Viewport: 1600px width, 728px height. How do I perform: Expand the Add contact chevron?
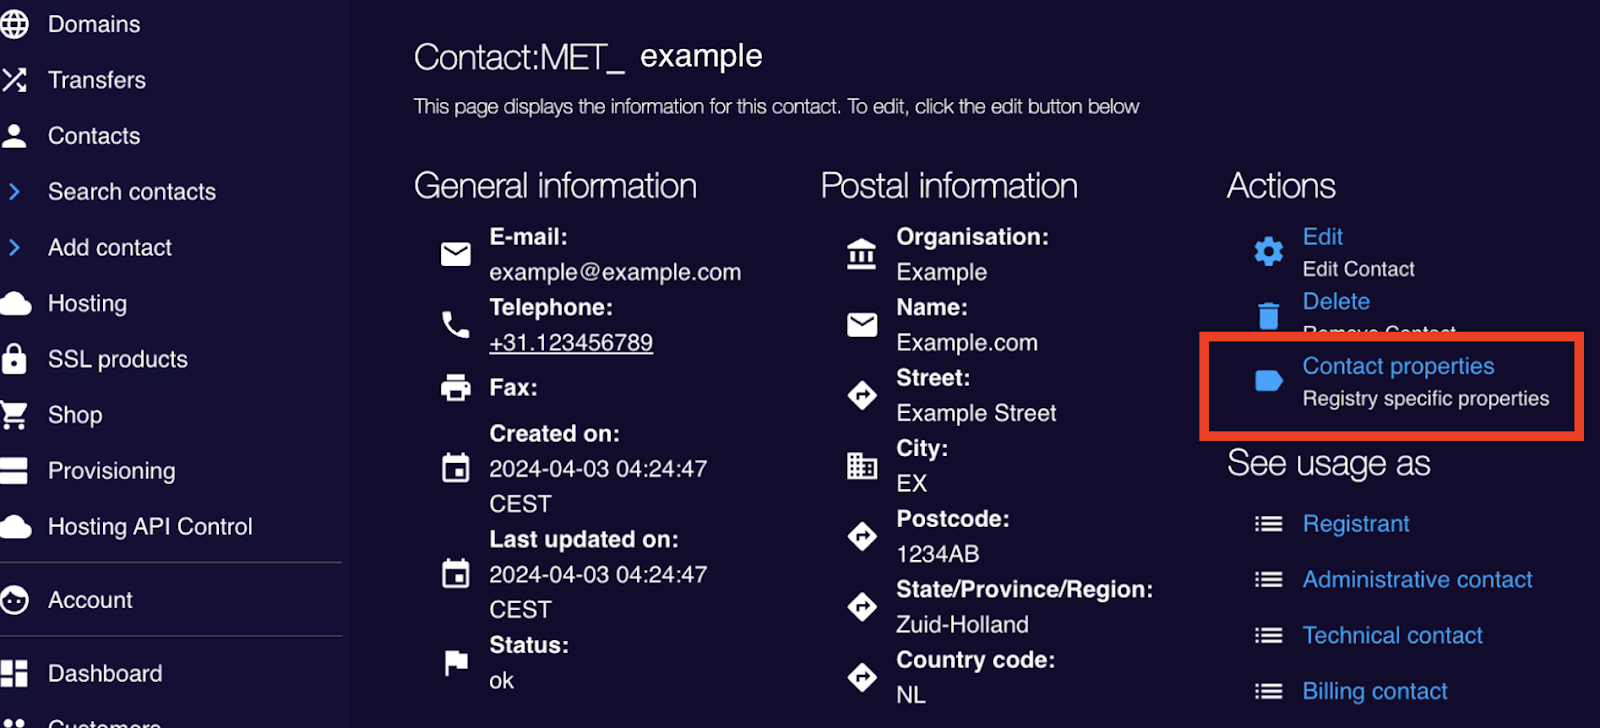14,247
